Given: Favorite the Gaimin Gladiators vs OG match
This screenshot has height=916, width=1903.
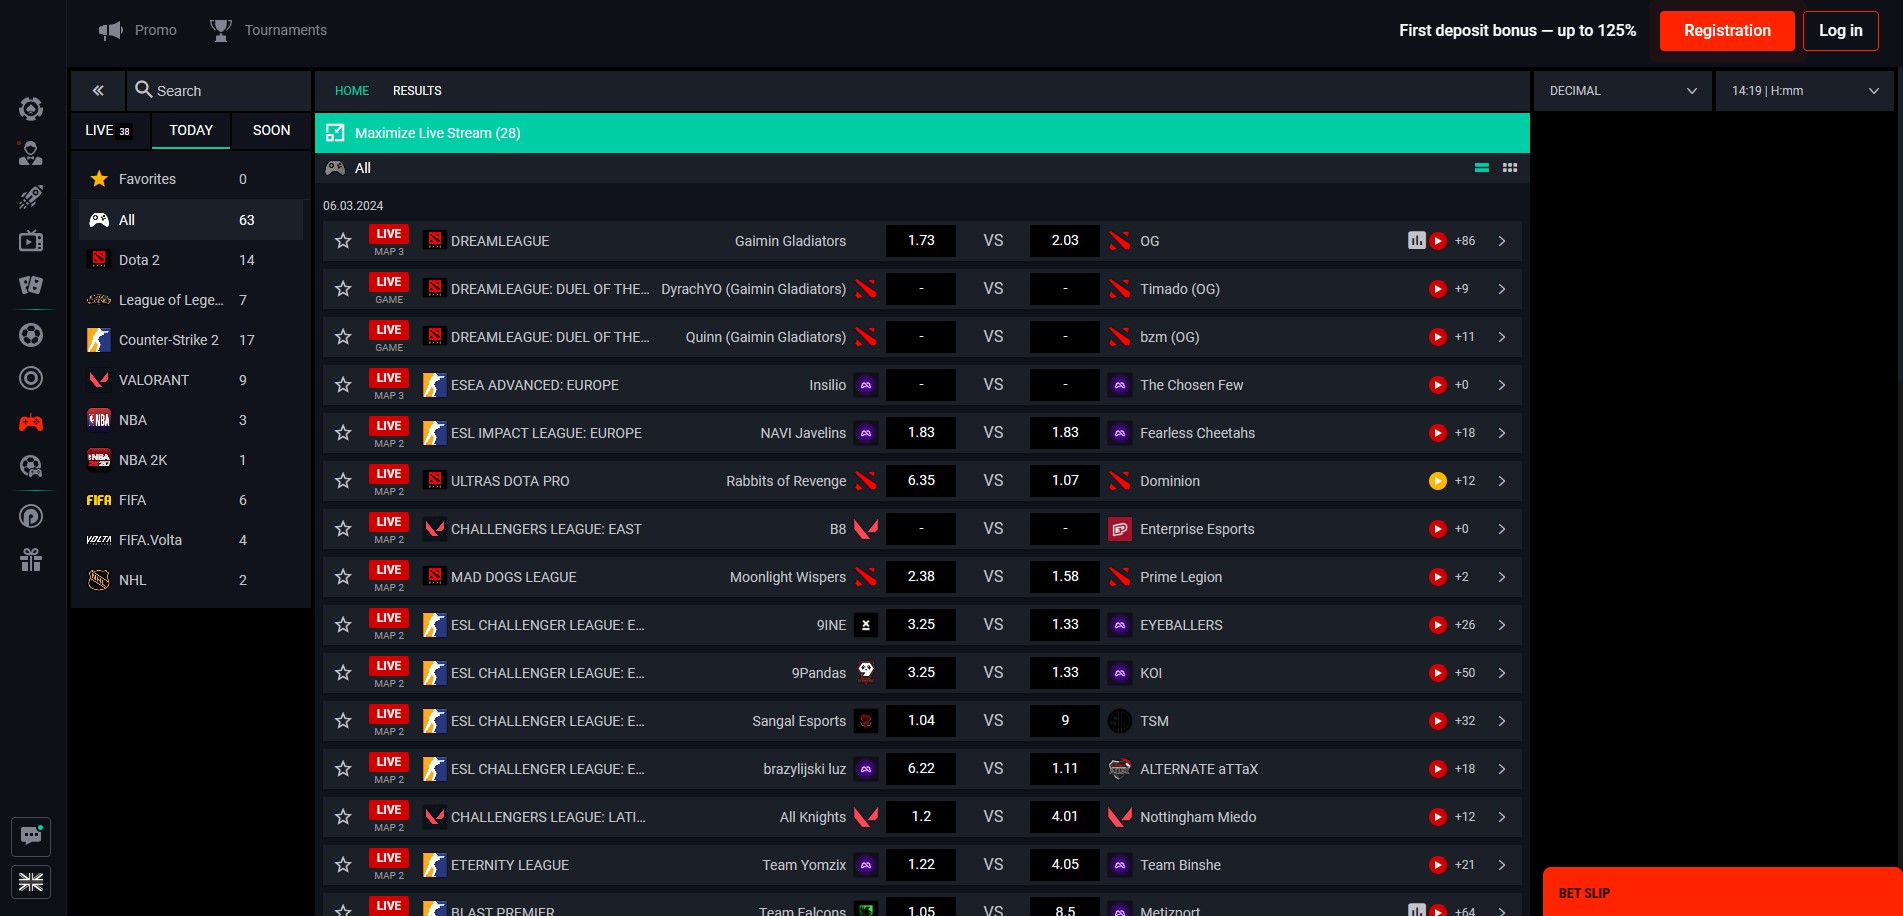Looking at the screenshot, I should (343, 241).
